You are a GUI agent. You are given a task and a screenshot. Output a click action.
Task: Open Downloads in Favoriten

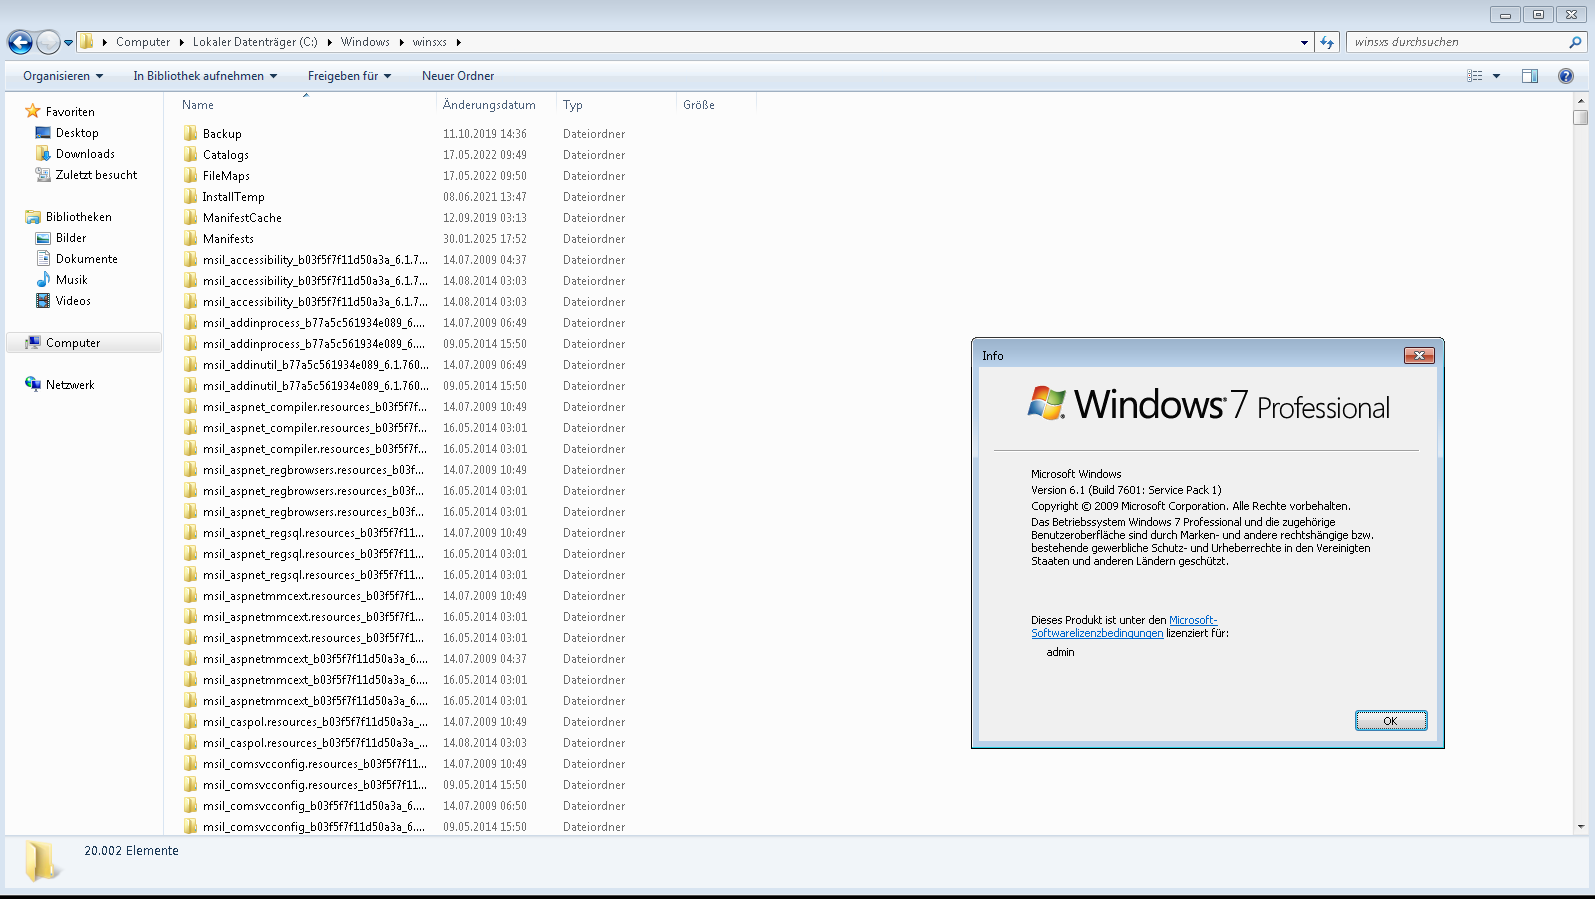(x=85, y=154)
